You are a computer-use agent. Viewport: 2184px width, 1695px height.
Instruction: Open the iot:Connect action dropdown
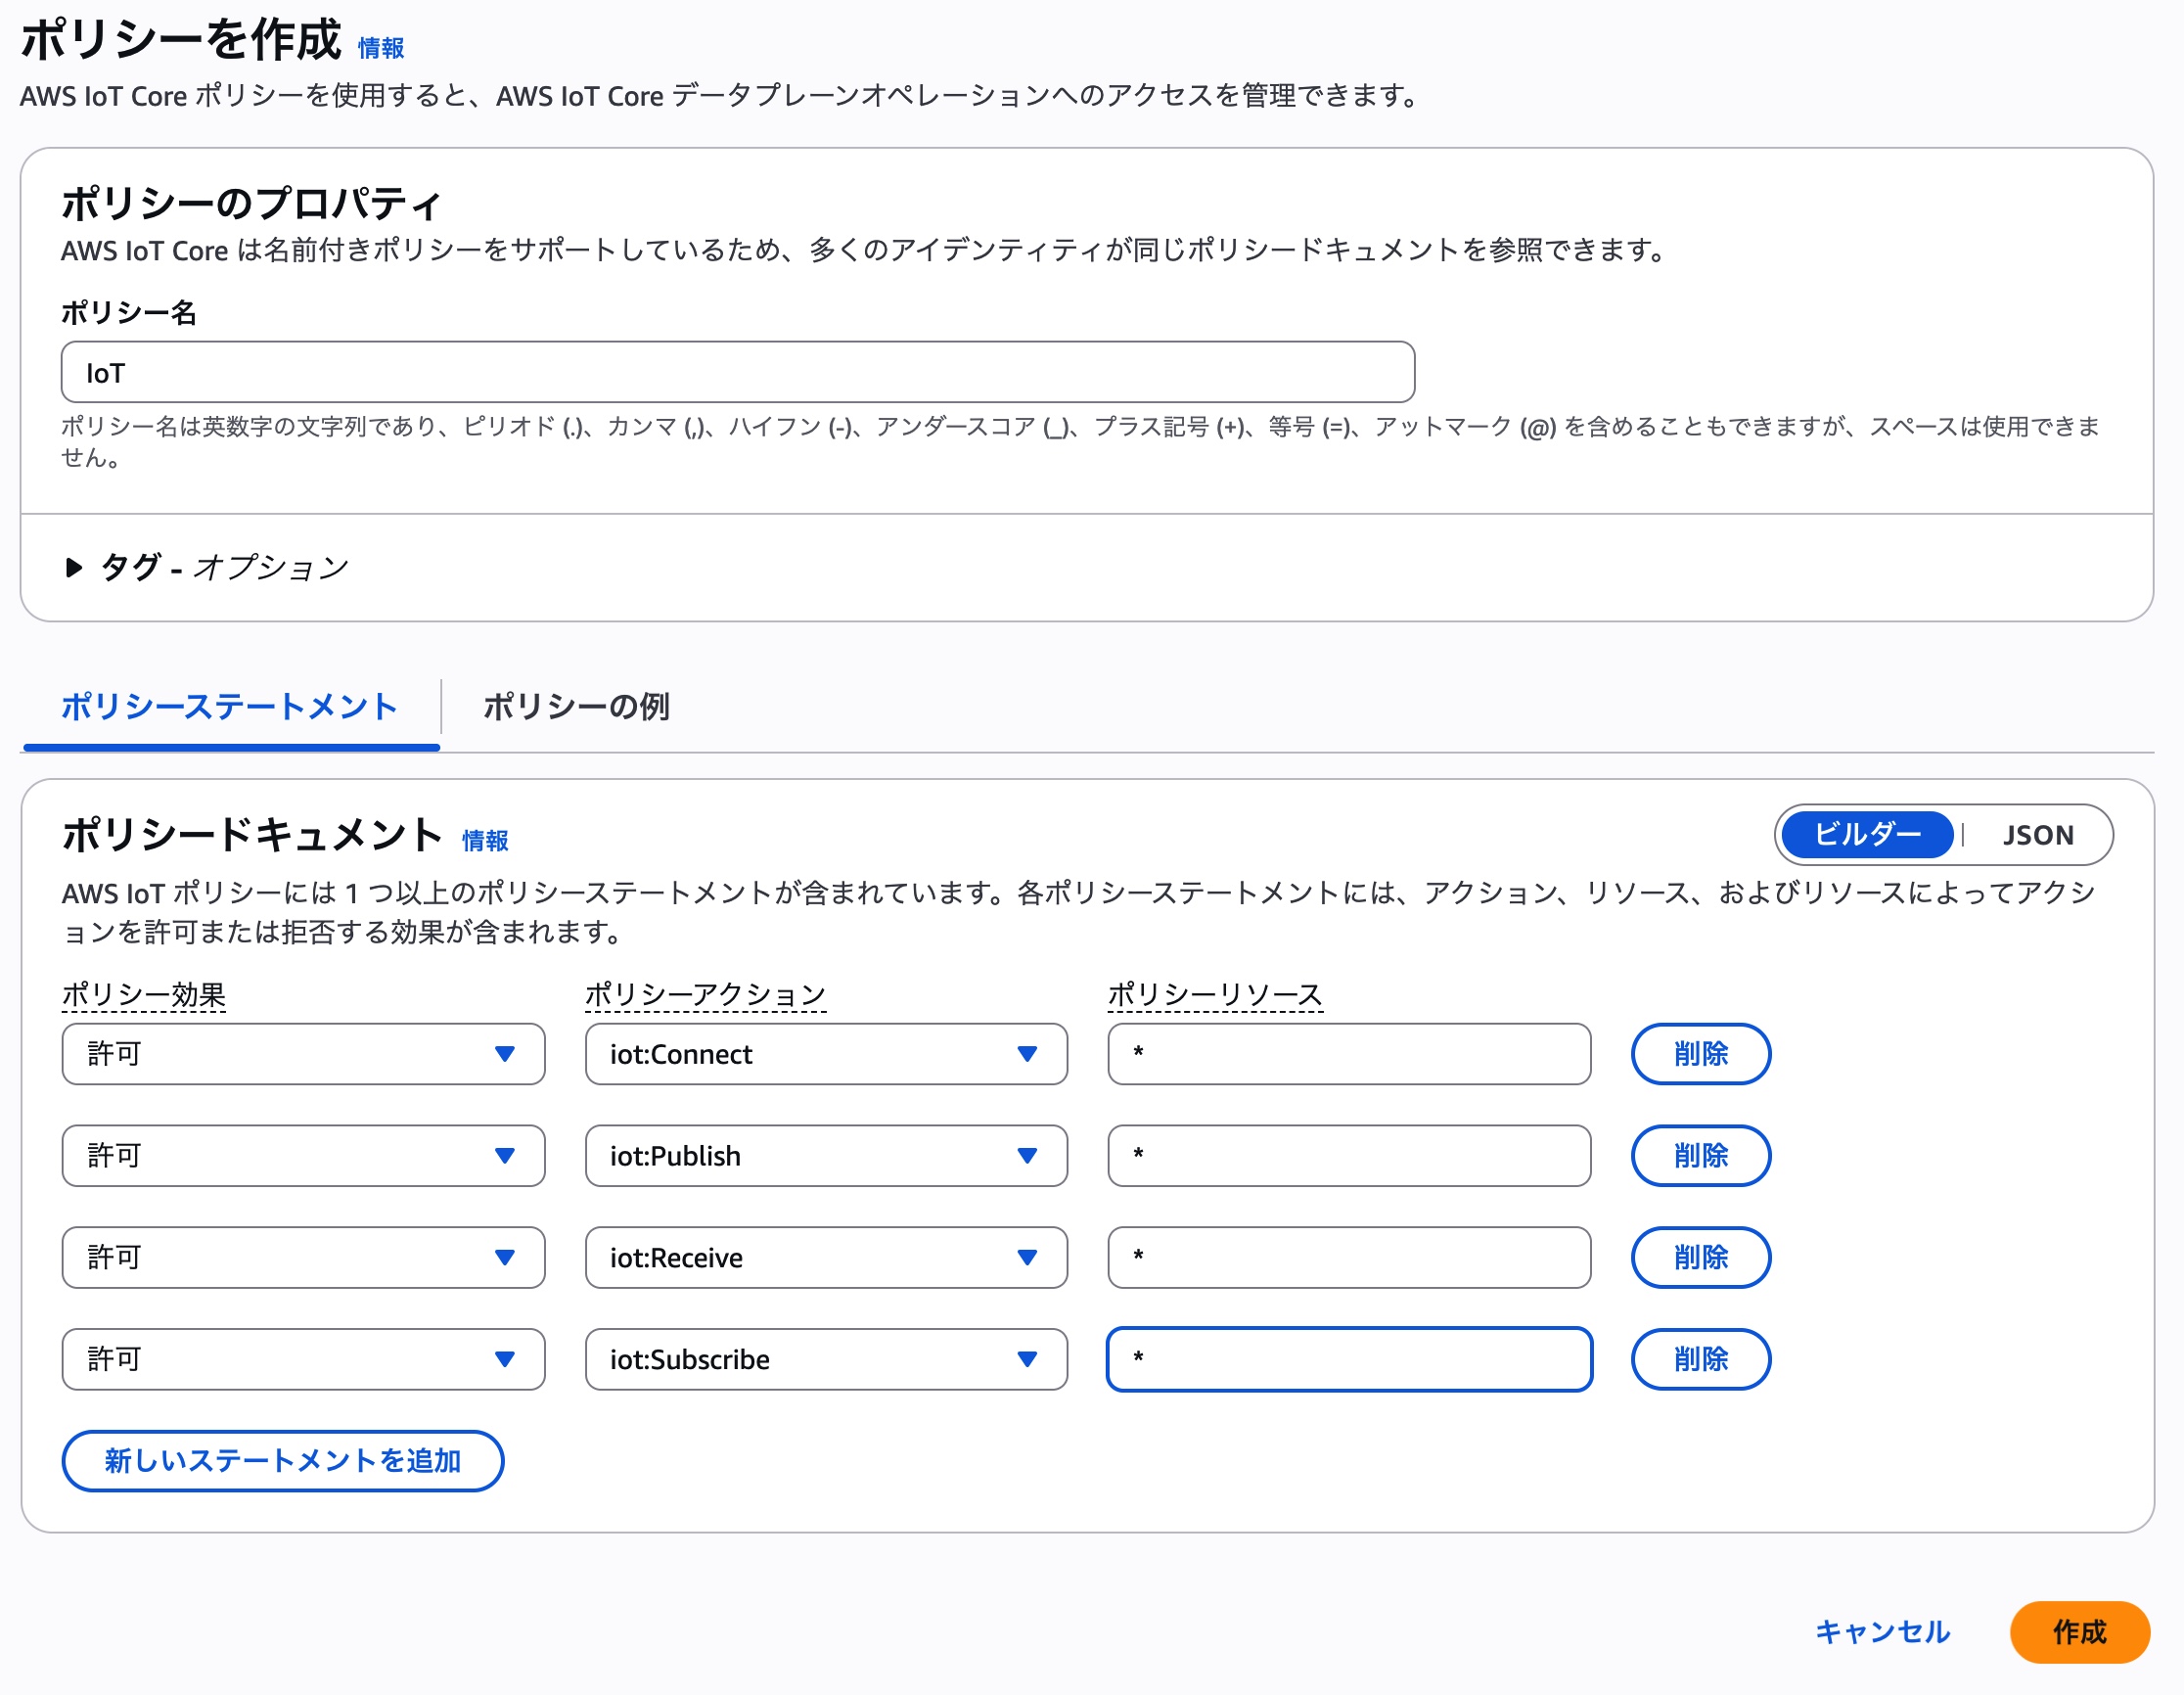pyautogui.click(x=826, y=1054)
